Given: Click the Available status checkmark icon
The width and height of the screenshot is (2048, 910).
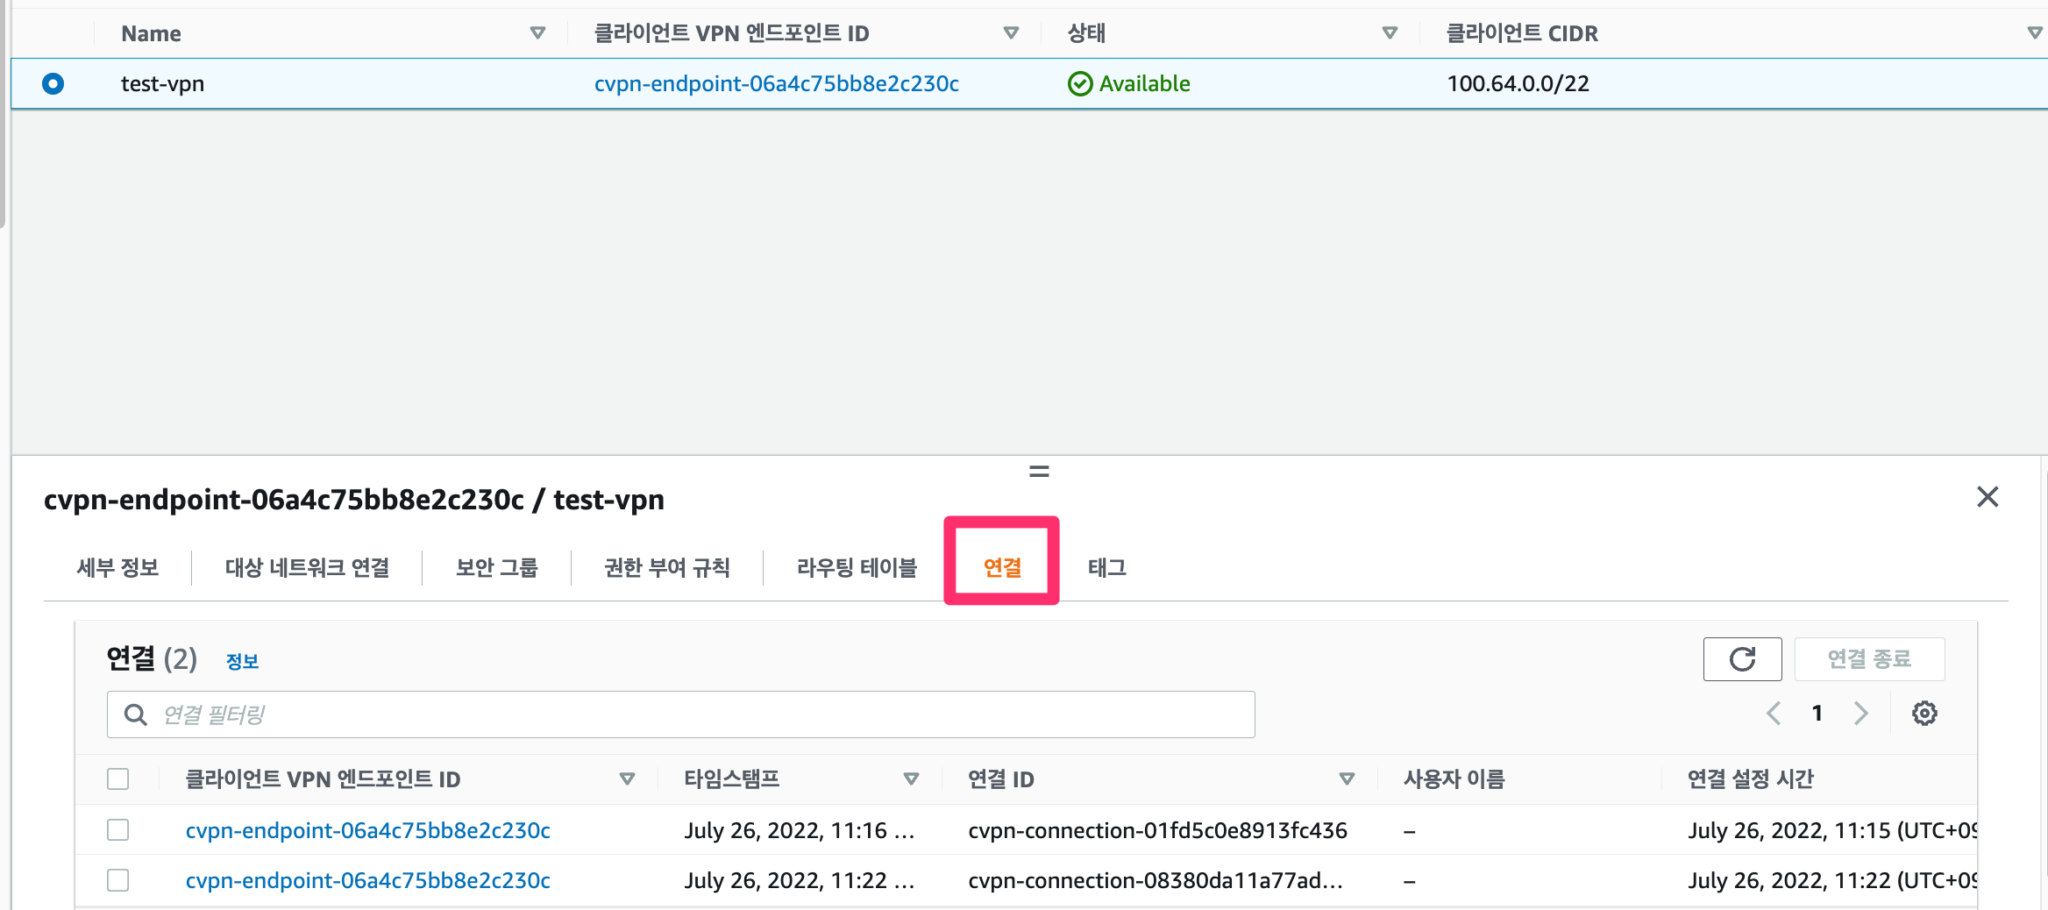Looking at the screenshot, I should tap(1079, 84).
